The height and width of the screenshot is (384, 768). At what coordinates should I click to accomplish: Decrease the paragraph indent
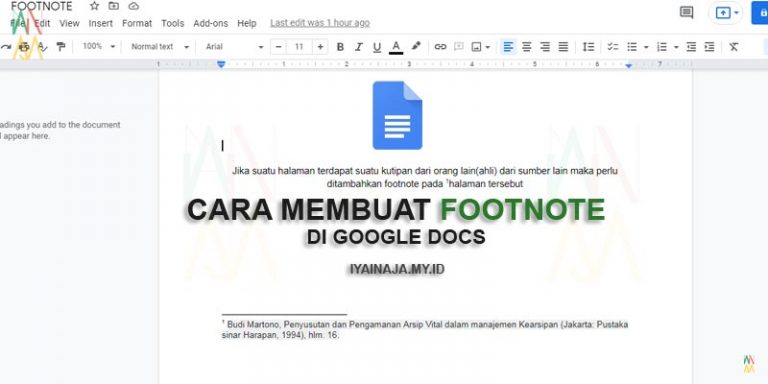point(691,47)
